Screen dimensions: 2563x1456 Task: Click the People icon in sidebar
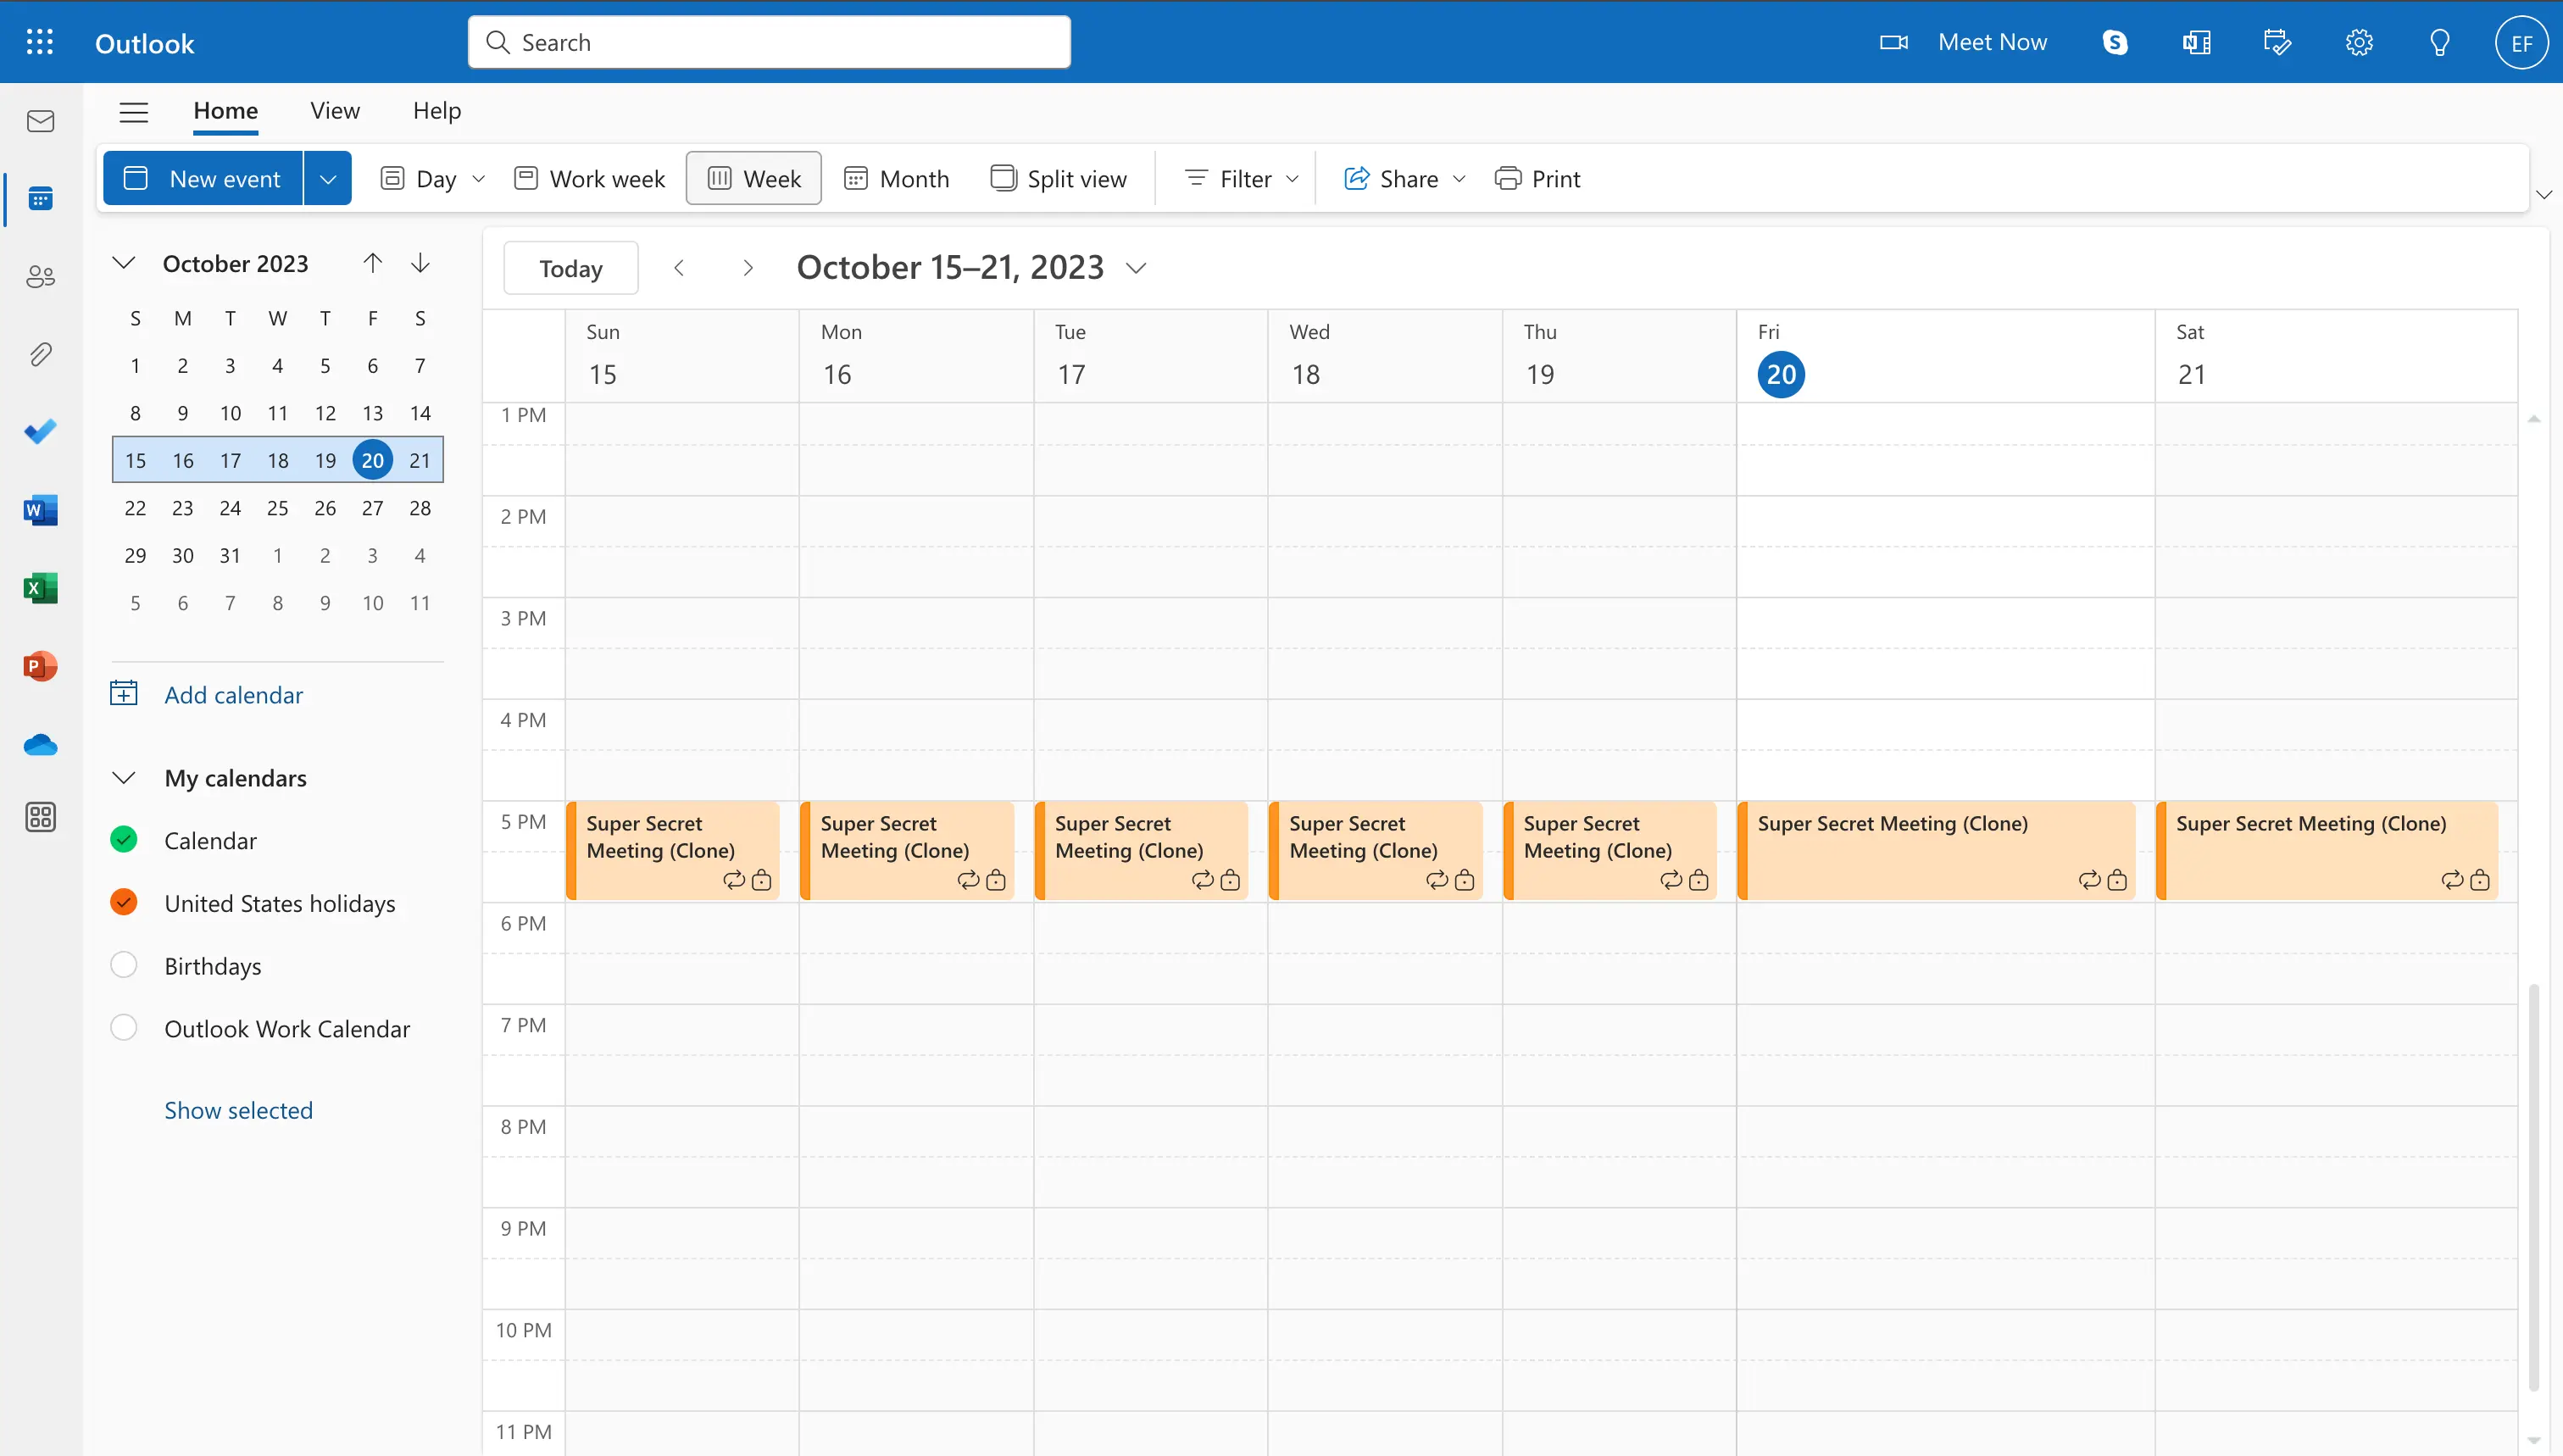pos(41,276)
